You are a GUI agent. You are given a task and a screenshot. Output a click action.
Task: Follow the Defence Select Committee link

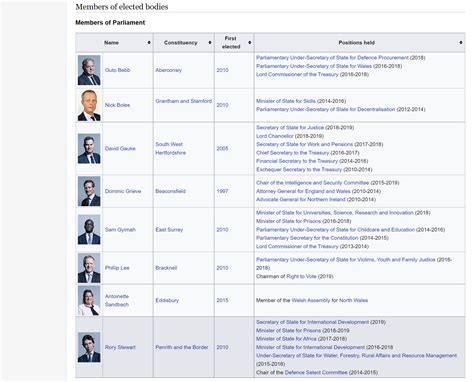[316, 372]
